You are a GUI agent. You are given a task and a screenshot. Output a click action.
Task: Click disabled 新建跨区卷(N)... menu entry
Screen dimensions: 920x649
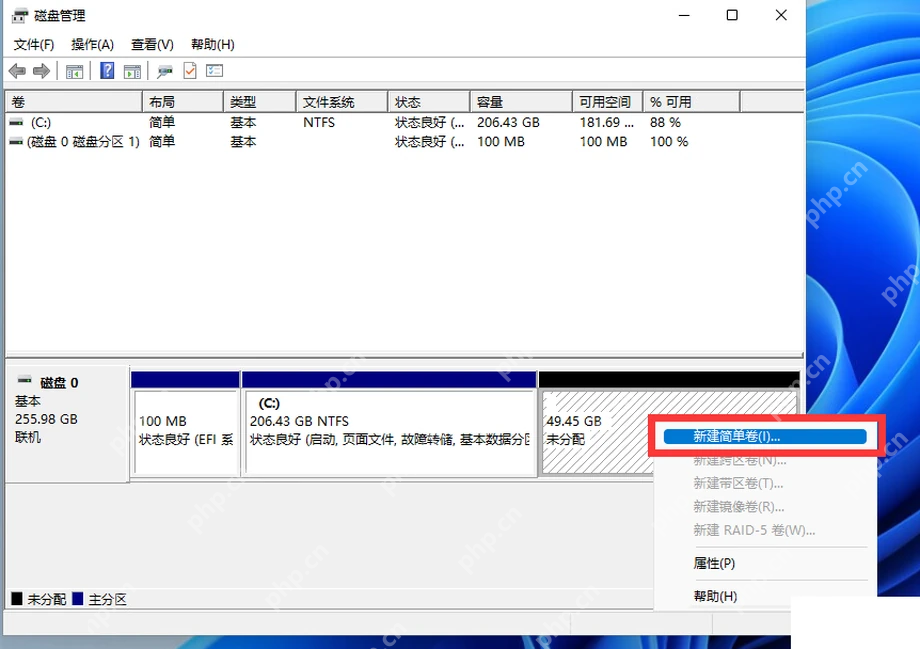740,460
